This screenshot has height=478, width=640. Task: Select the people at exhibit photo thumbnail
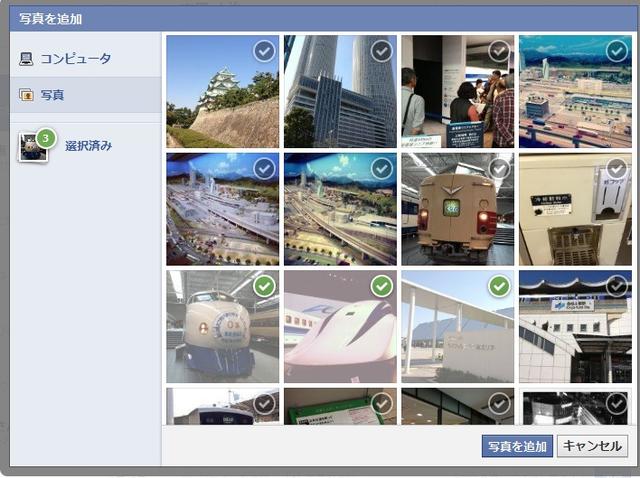pos(458,91)
